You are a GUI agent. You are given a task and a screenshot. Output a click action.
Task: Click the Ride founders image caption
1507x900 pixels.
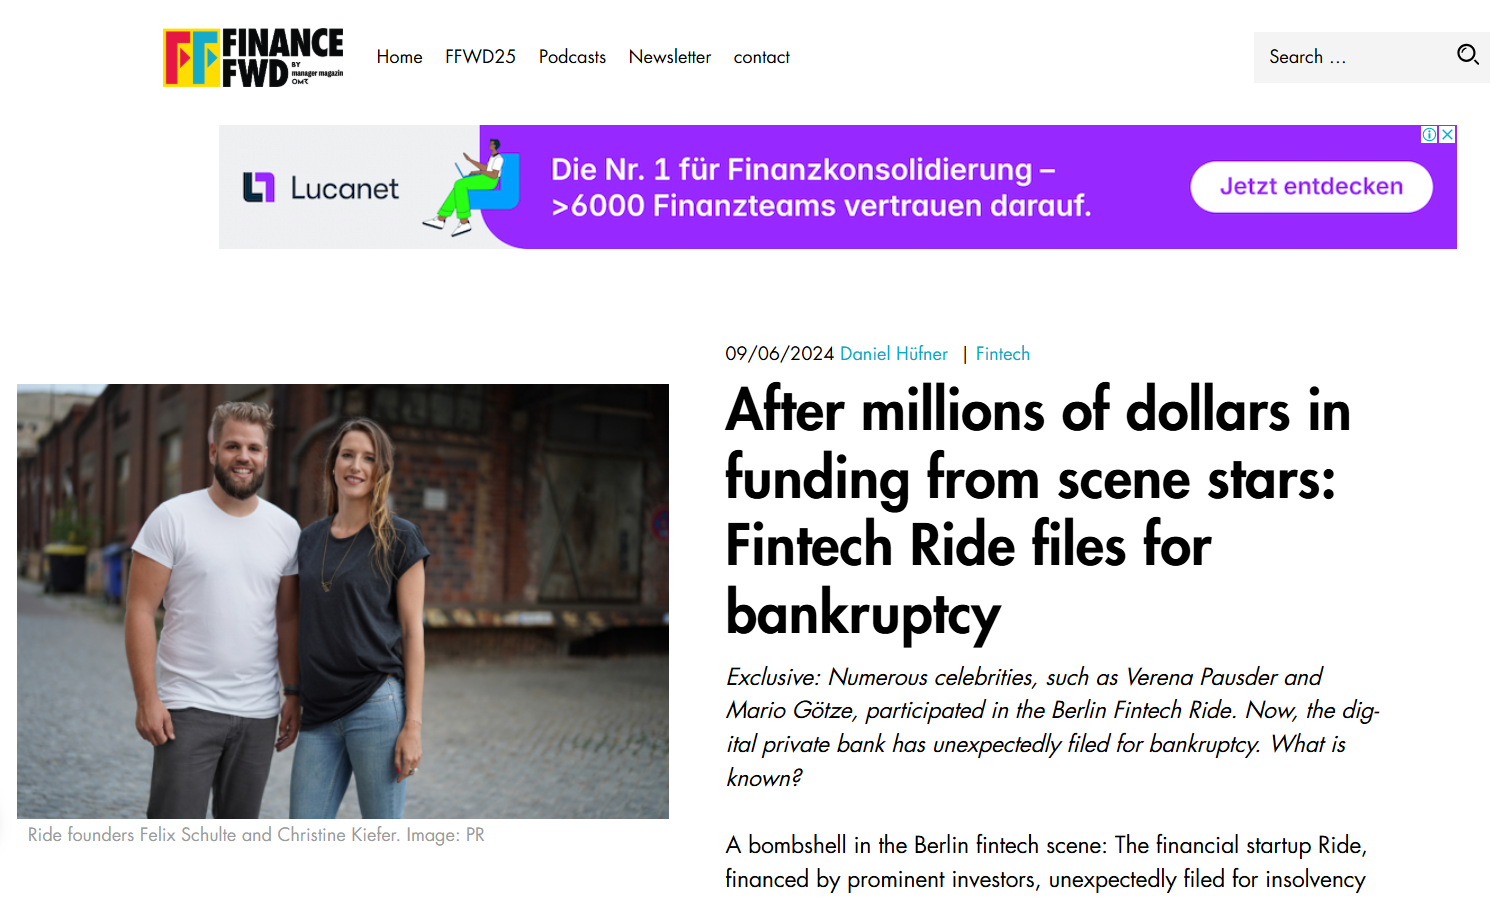(x=256, y=835)
